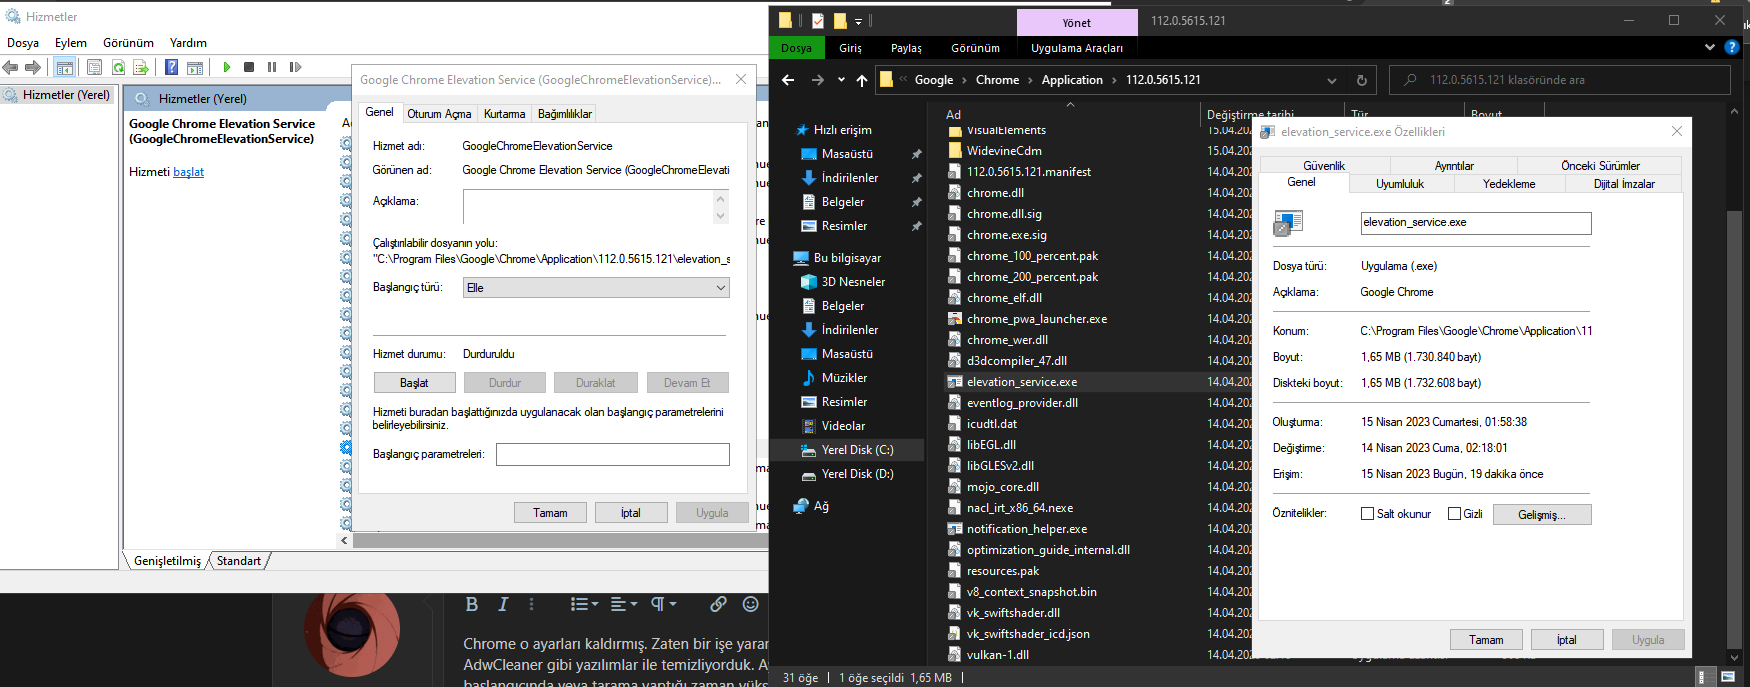Click the Pause Service icon in Hizmetler toolbar
This screenshot has height=687, width=1750.
pos(272,67)
